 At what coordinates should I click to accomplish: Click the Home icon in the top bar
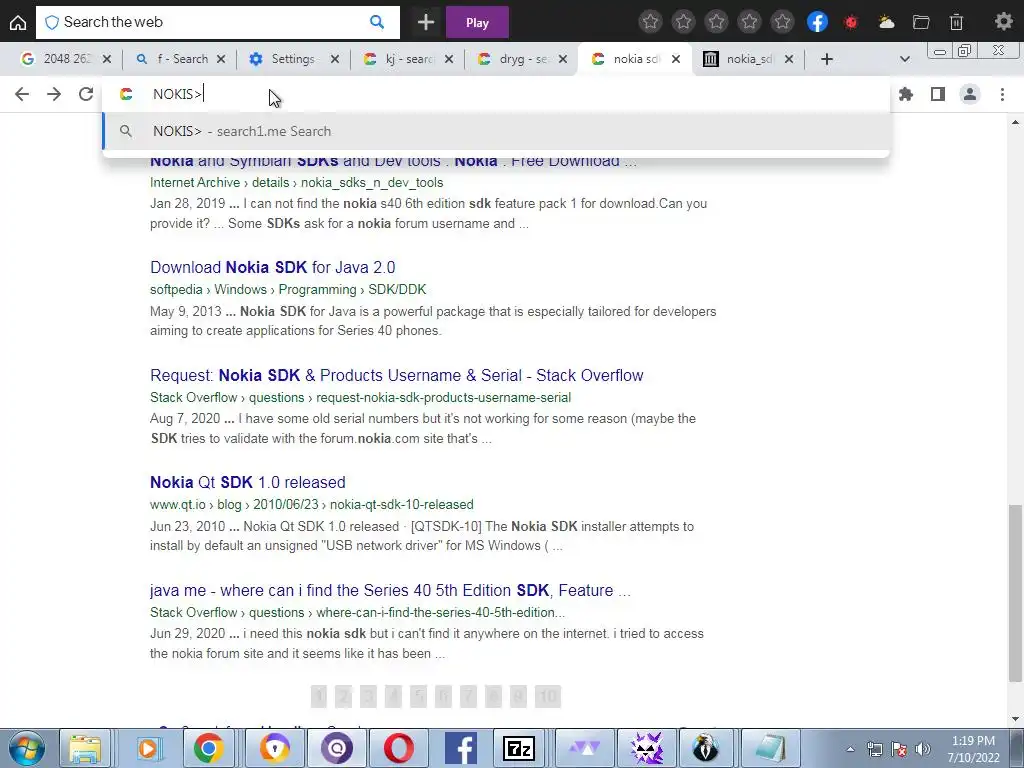(18, 22)
